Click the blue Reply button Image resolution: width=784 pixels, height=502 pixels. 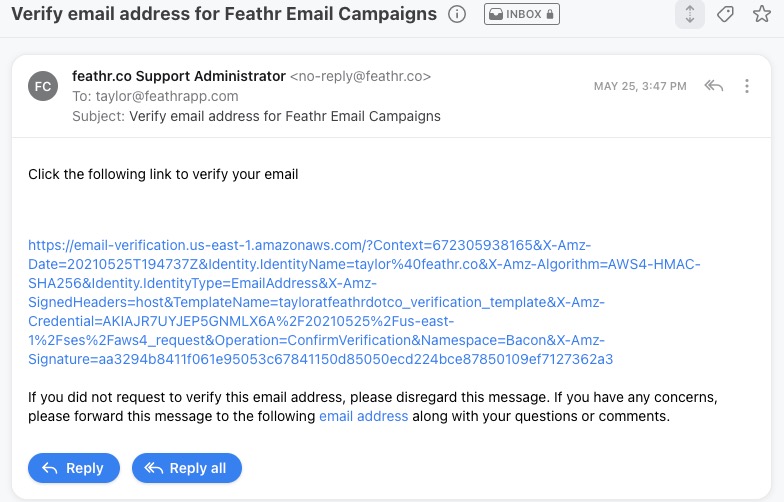pyautogui.click(x=74, y=468)
